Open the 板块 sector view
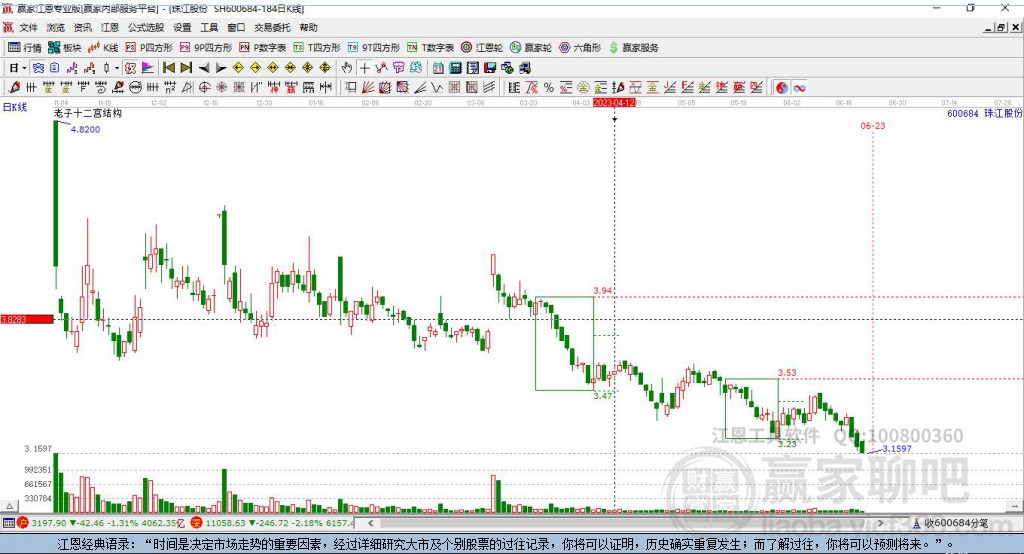The image size is (1024, 554). tap(64, 48)
